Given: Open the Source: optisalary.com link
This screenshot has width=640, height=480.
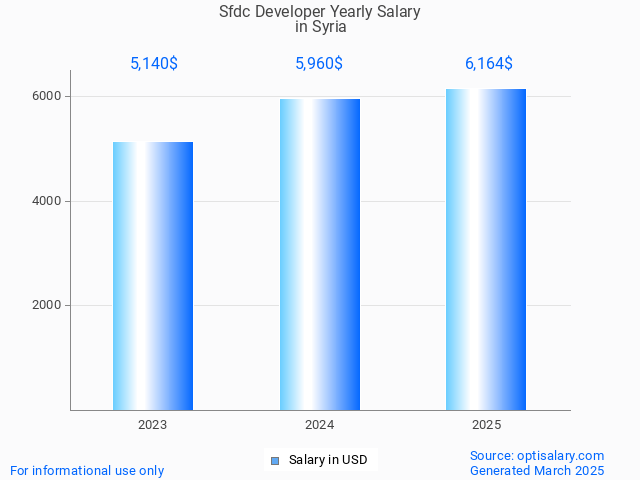Looking at the screenshot, I should point(537,455).
